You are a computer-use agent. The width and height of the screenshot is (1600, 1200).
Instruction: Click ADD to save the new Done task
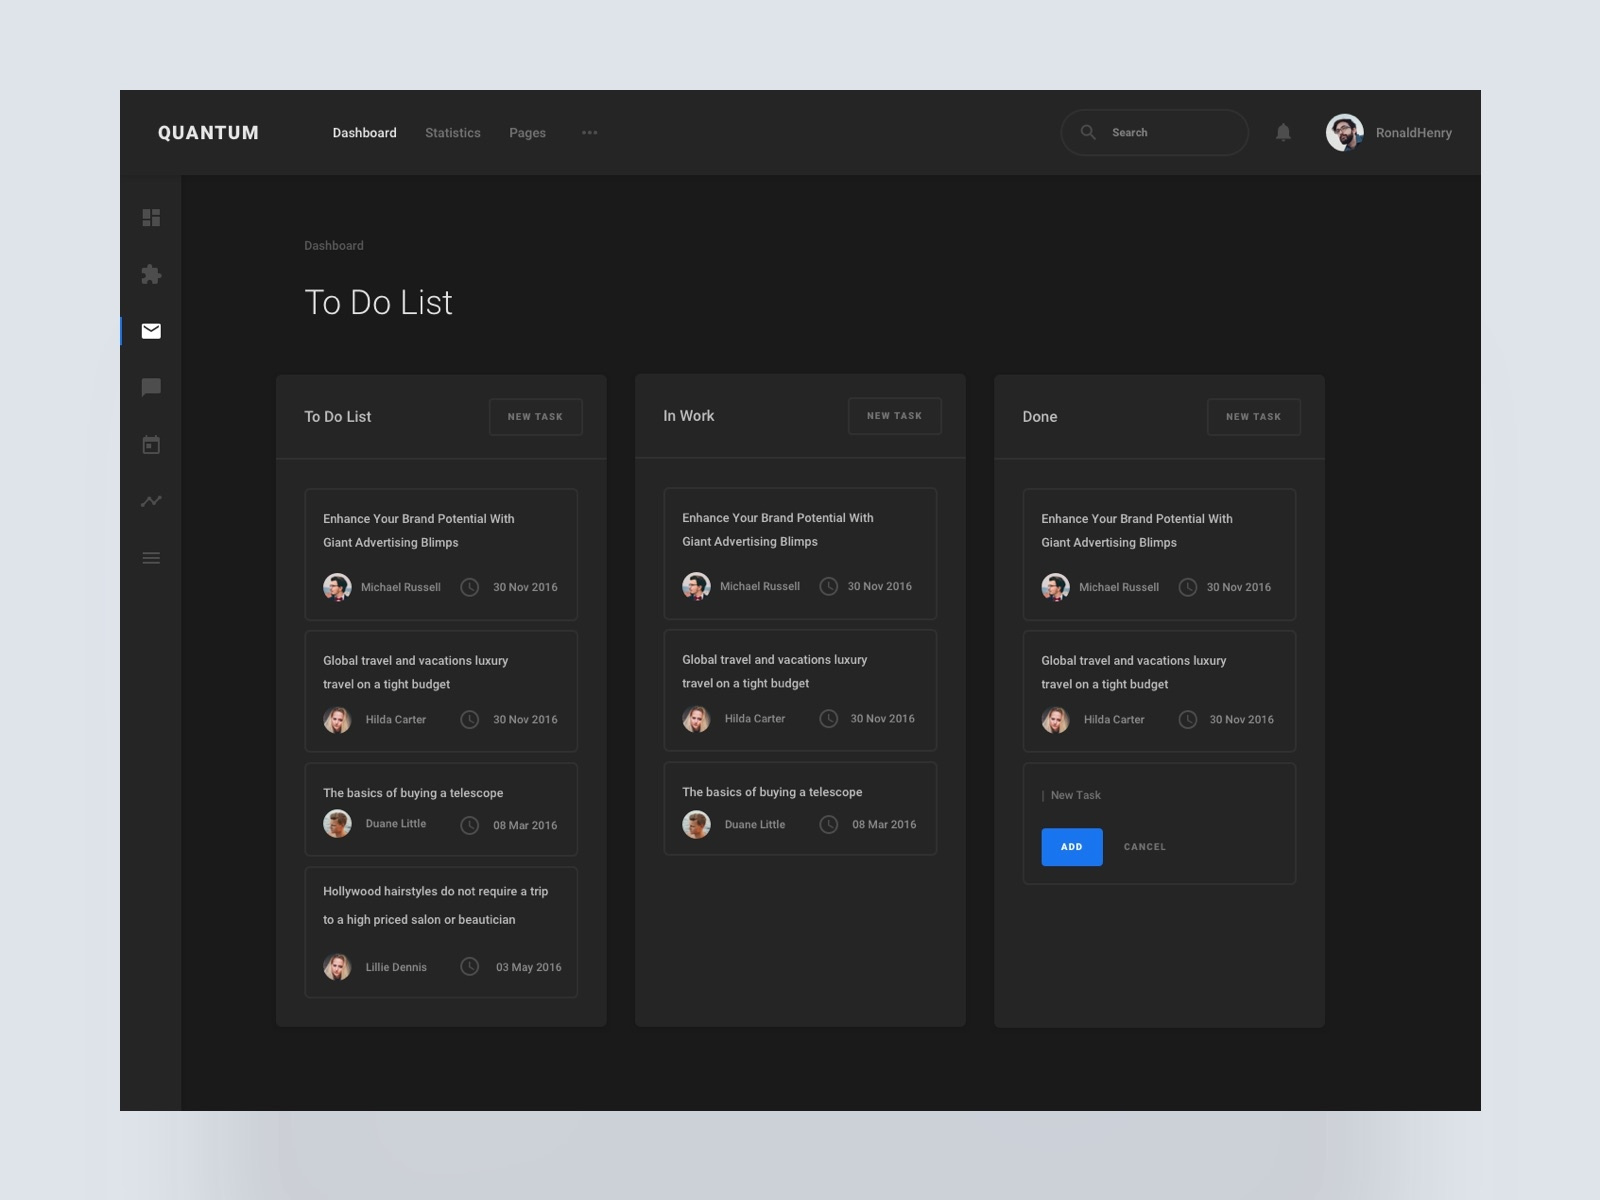(1071, 847)
